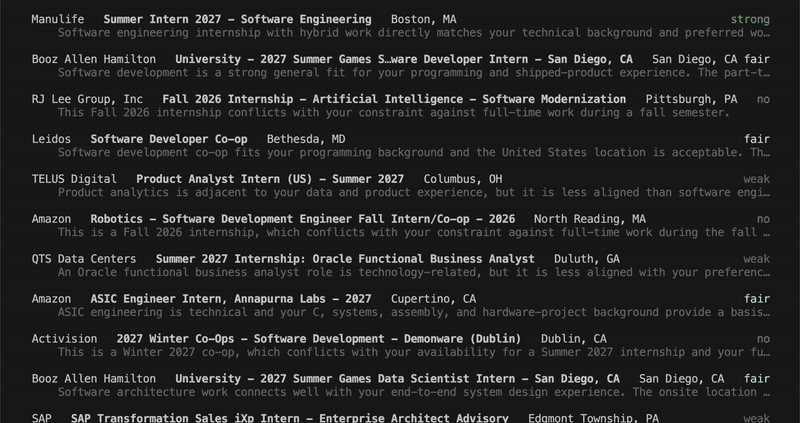The height and width of the screenshot is (423, 800).
Task: Select the QTS Data Centers company name
Action: click(84, 259)
